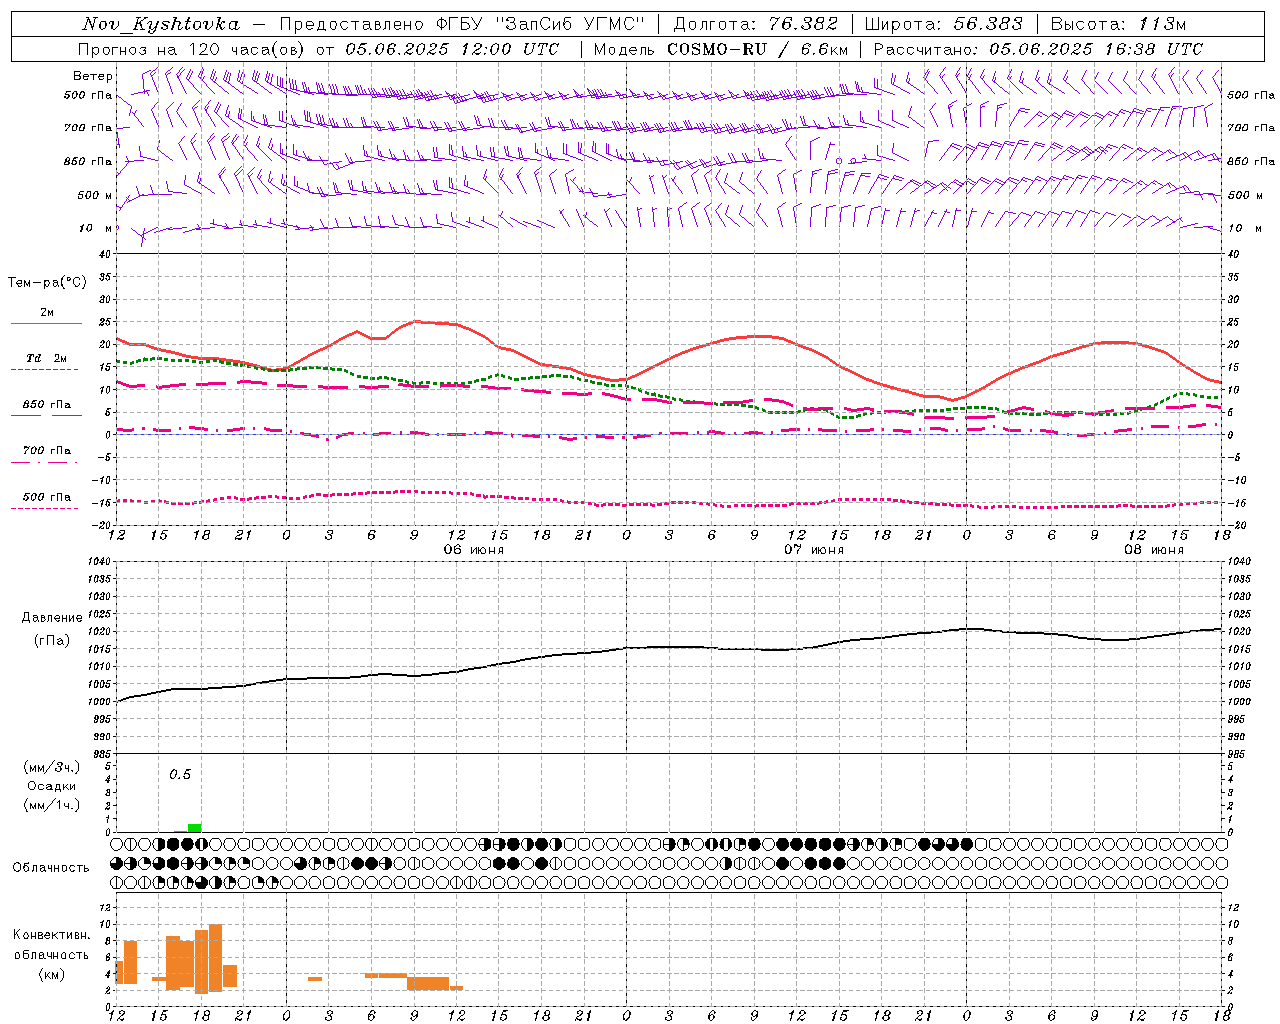The width and height of the screenshot is (1280, 1024).
Task: Select the left 500 гПа wind level label
Action: pyautogui.click(x=88, y=95)
